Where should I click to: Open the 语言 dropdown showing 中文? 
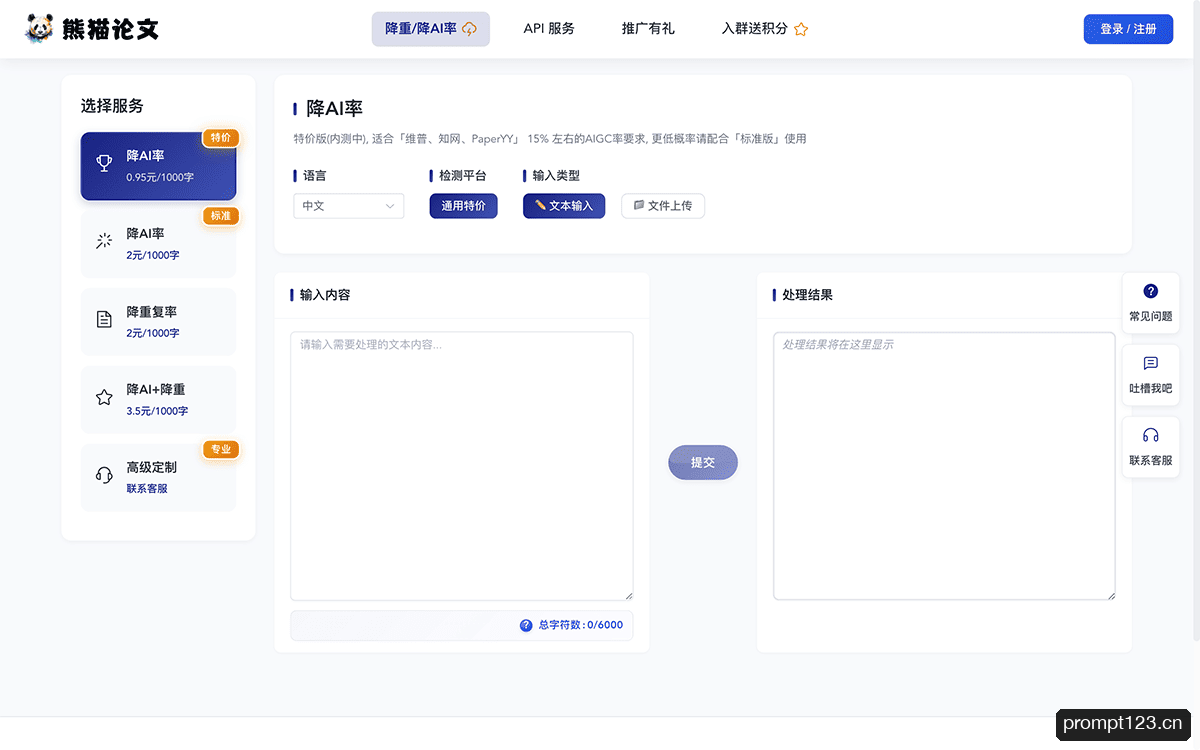pos(349,206)
